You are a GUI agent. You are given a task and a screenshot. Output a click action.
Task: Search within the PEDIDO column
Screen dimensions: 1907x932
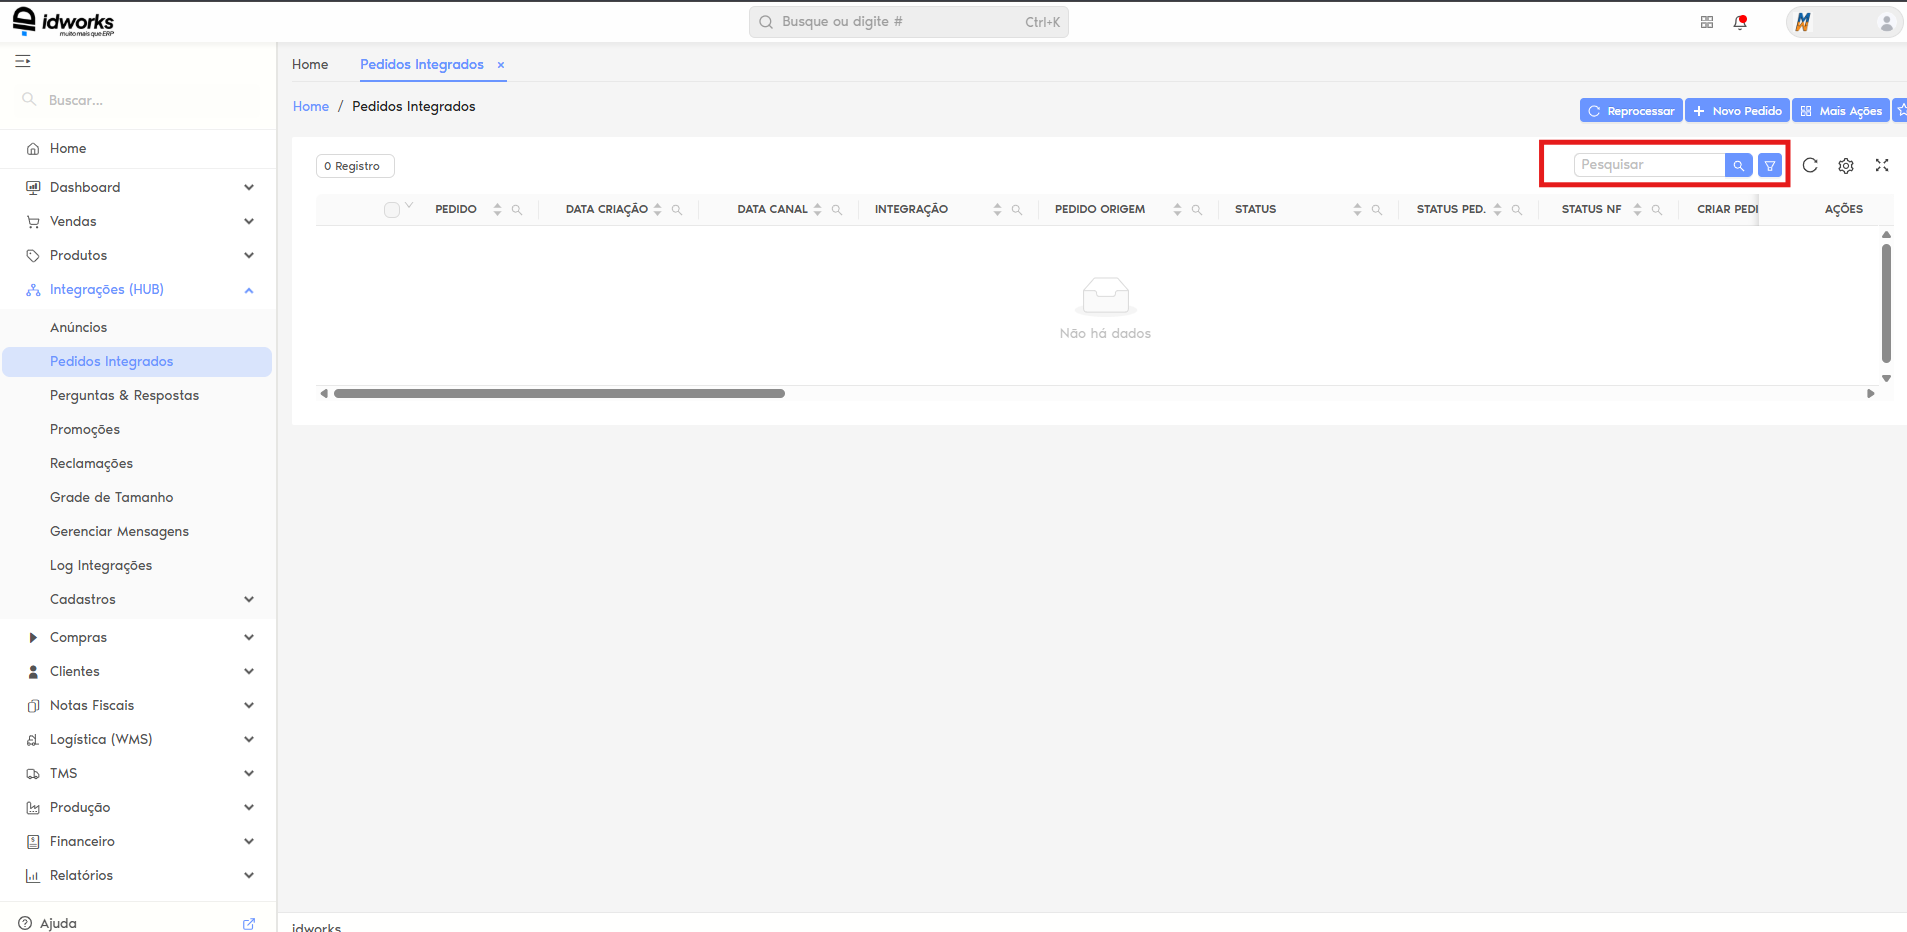517,209
